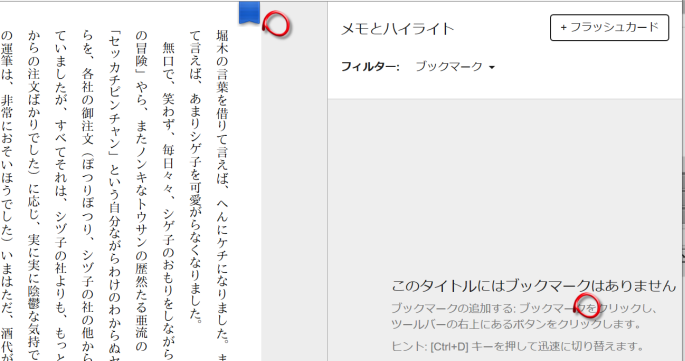The width and height of the screenshot is (685, 361).
Task: Open the ブックマーク filter dropdown
Action: (454, 66)
